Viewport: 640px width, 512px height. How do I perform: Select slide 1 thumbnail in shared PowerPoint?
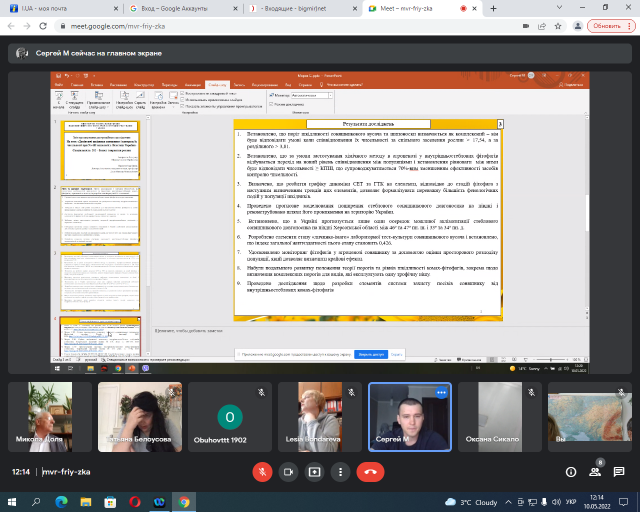pos(100,150)
